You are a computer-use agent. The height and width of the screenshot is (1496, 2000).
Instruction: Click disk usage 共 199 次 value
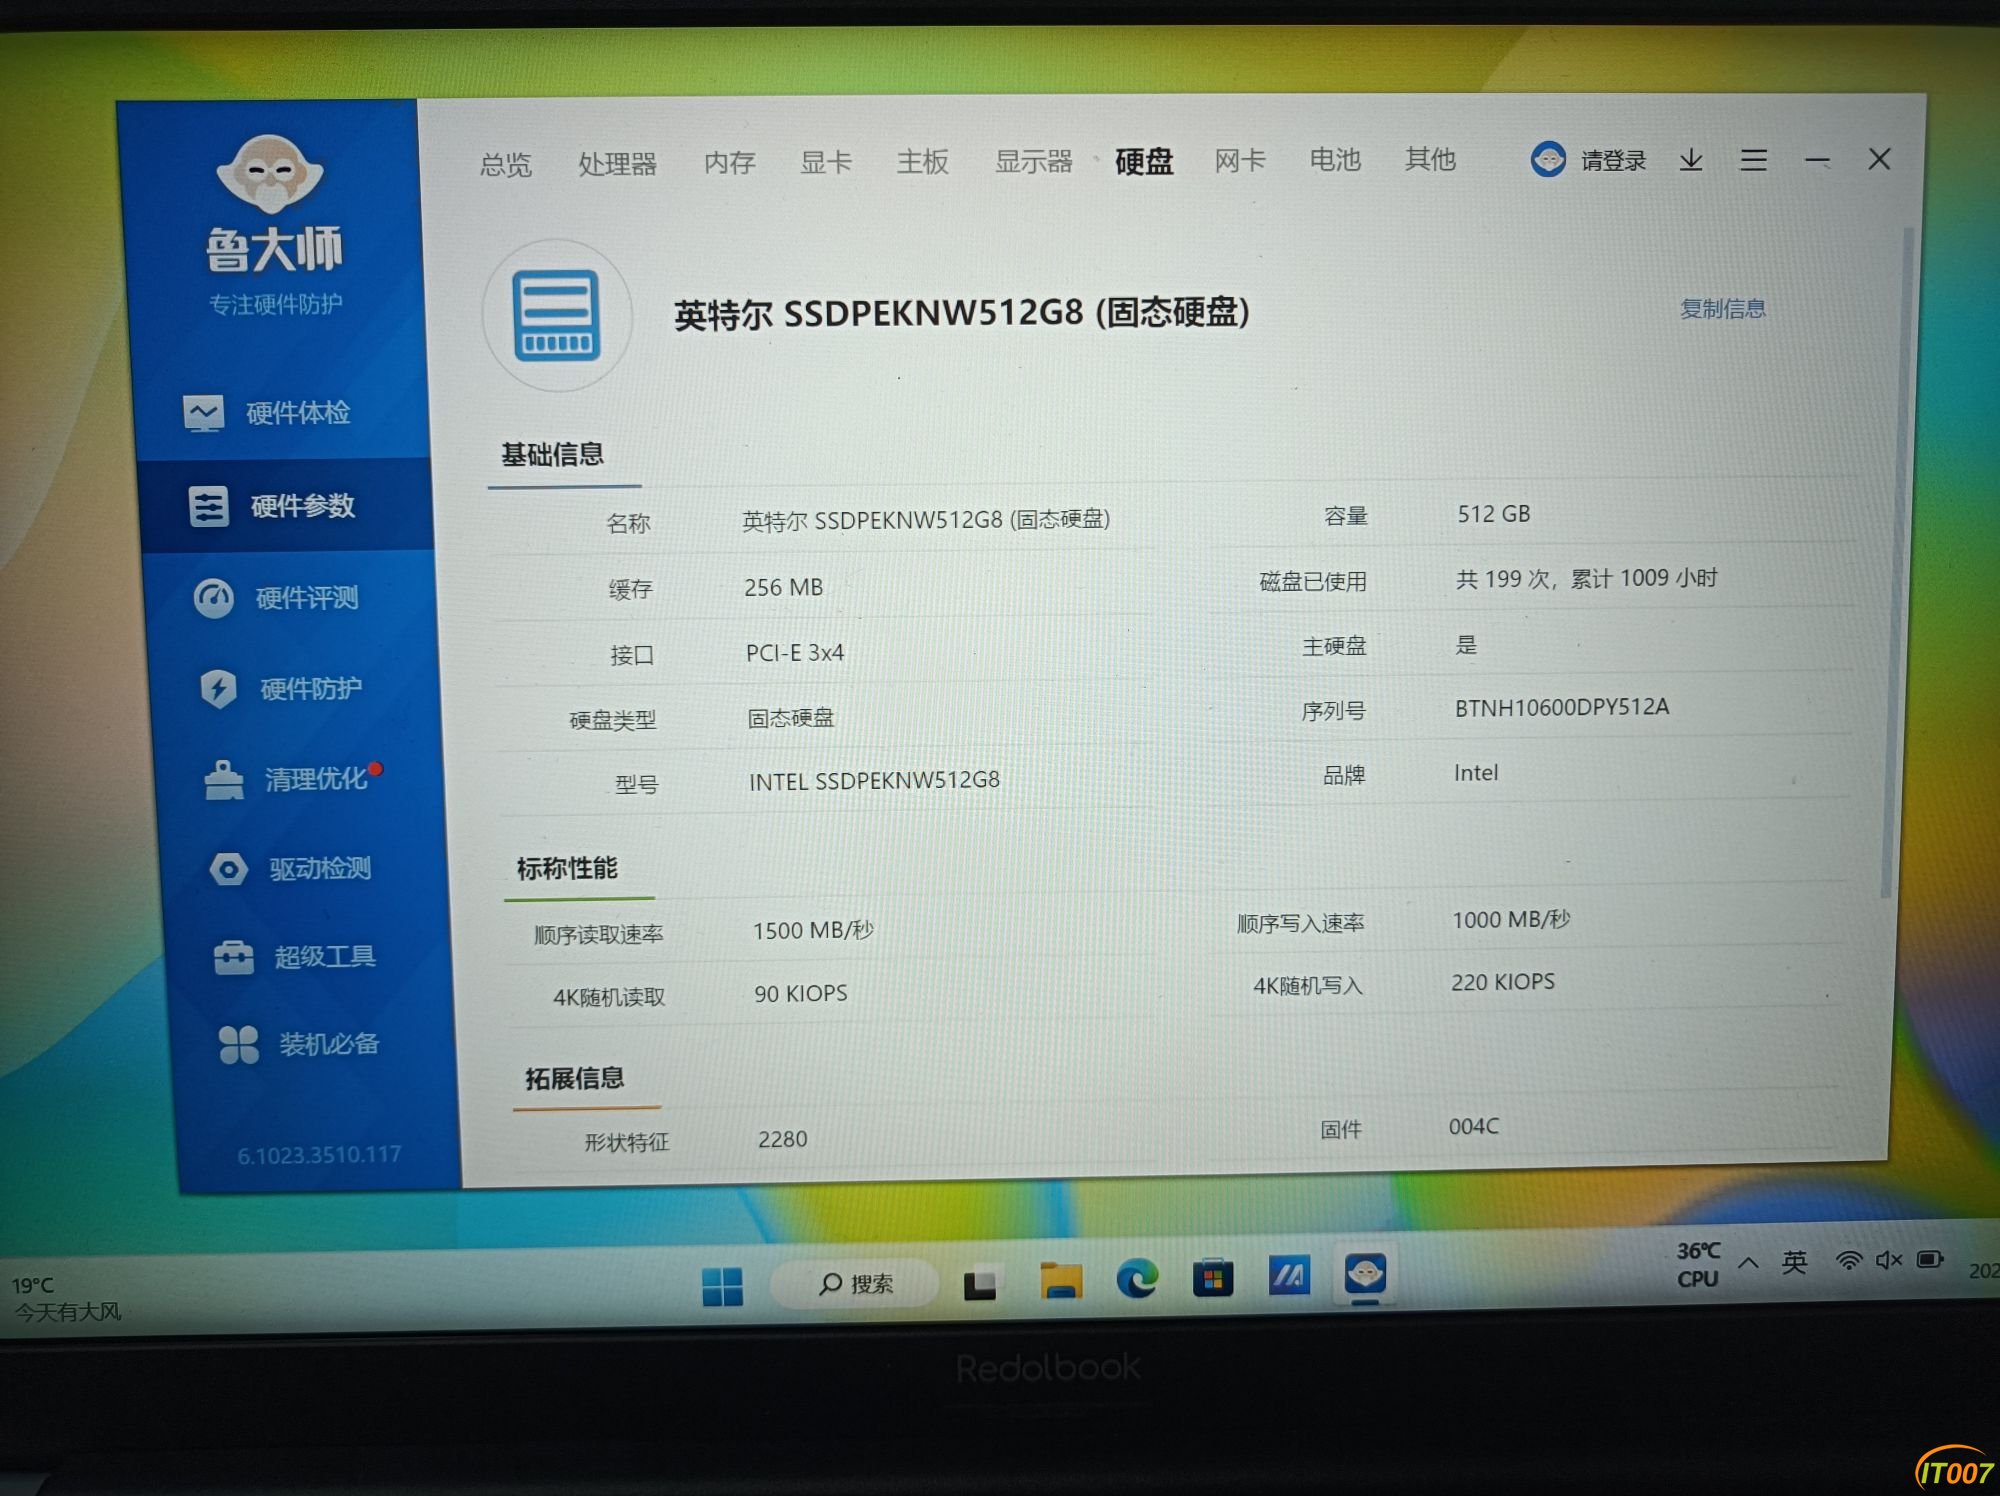[x=1586, y=579]
